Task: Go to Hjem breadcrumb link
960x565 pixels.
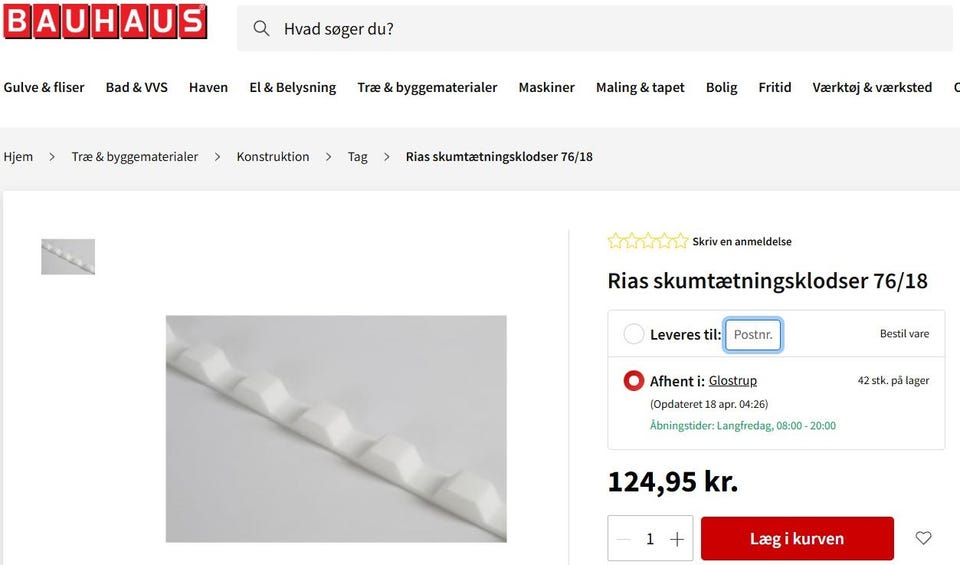Action: 18,157
